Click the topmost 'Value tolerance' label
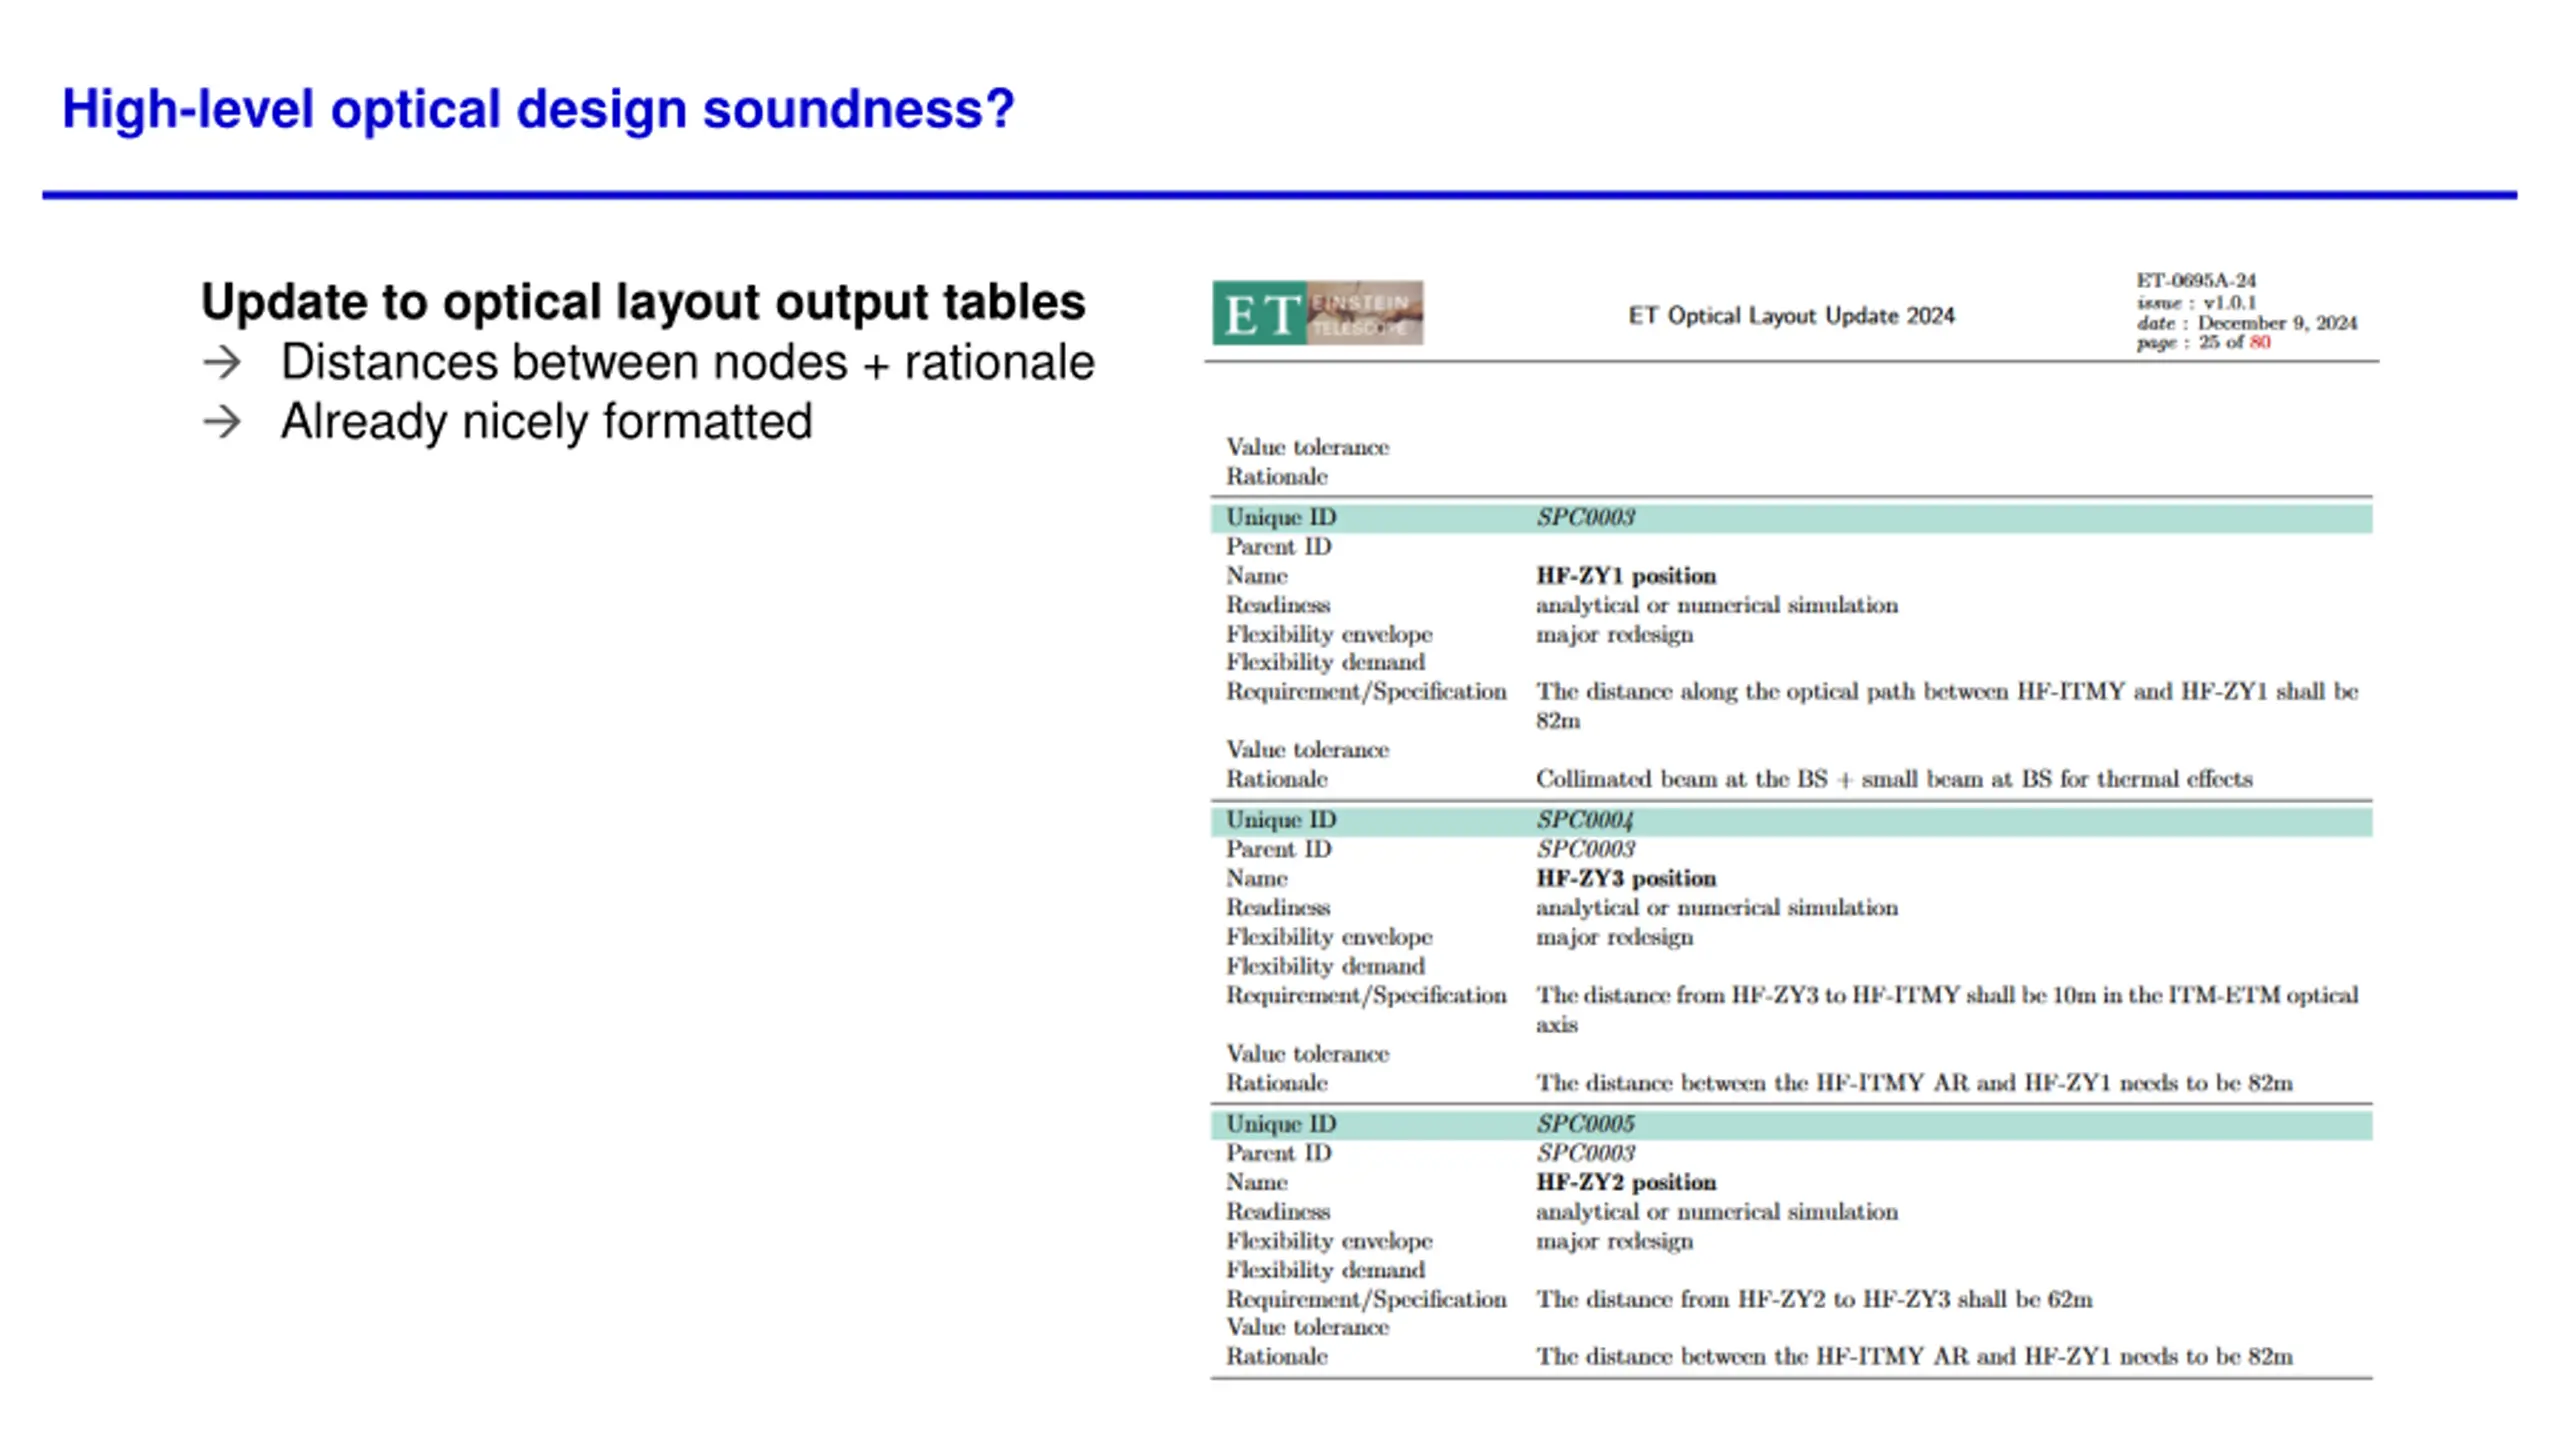 coord(1308,447)
